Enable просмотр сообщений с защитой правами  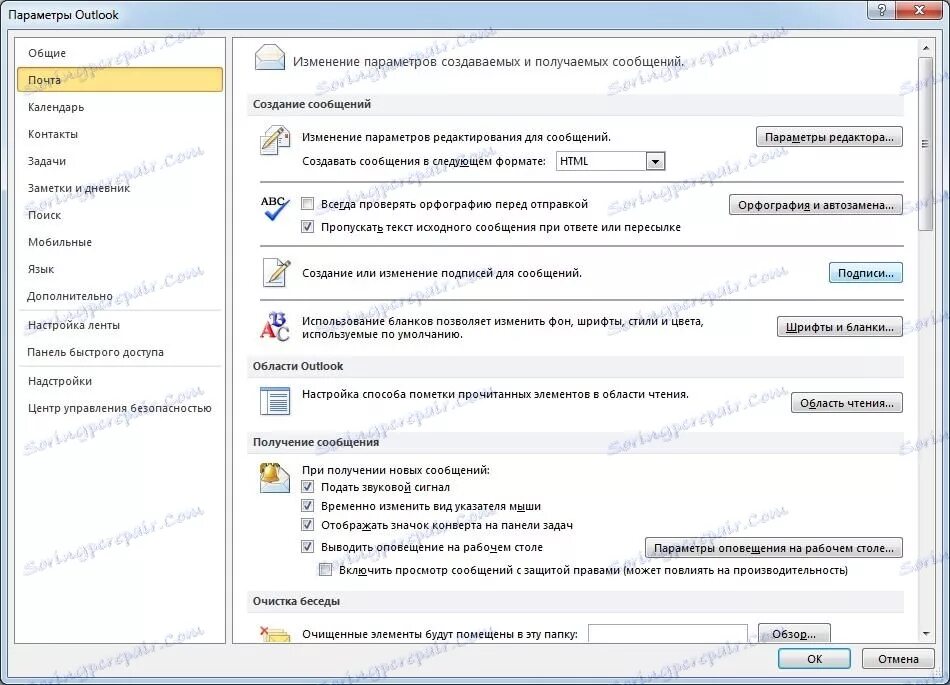[x=326, y=570]
